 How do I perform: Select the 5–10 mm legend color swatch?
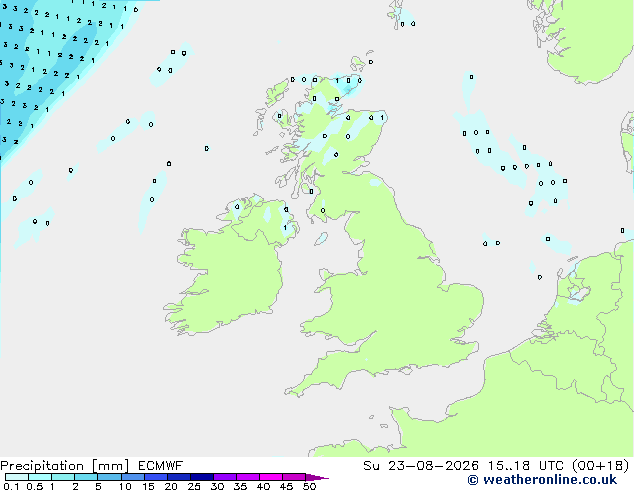pyautogui.click(x=109, y=477)
